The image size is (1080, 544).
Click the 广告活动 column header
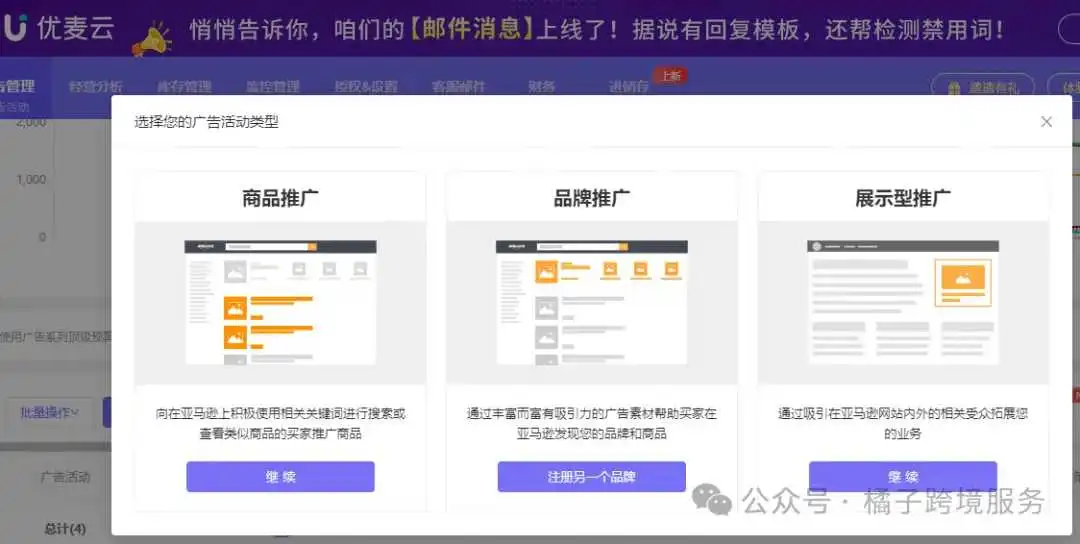tap(65, 477)
